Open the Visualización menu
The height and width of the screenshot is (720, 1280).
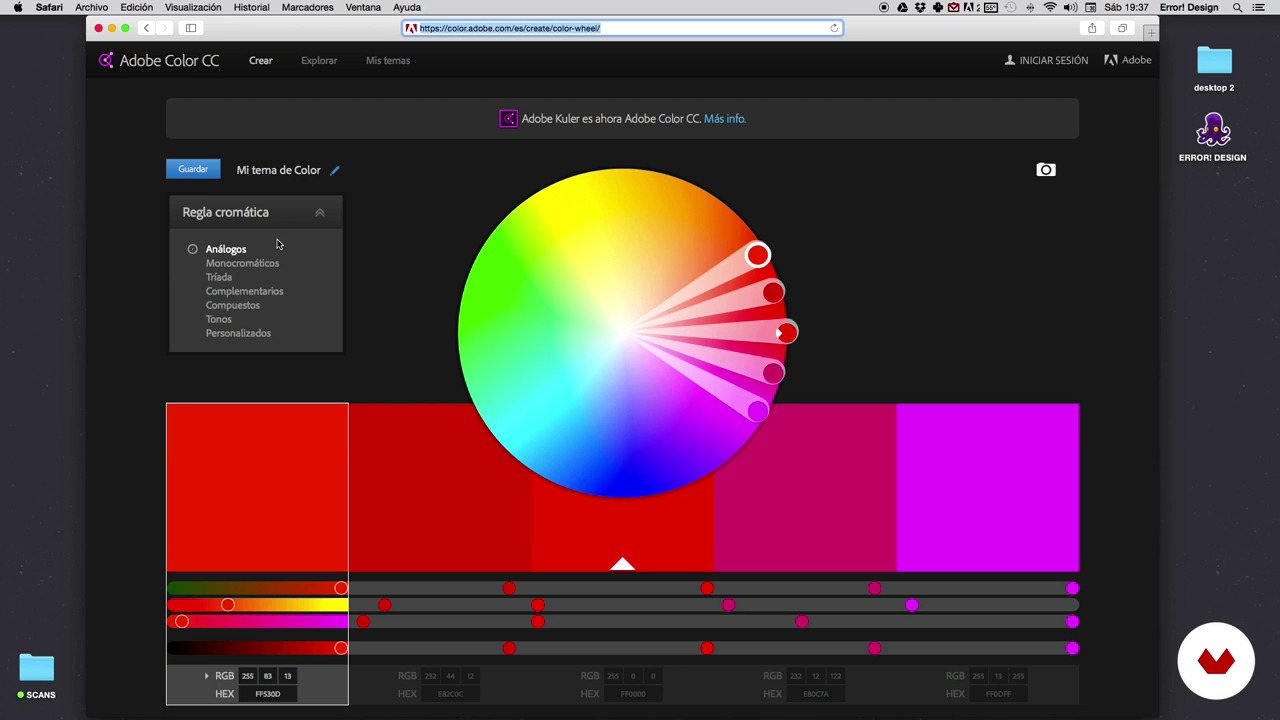(193, 7)
